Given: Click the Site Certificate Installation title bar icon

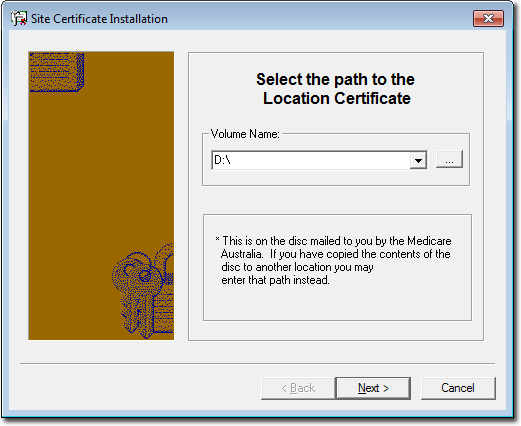Looking at the screenshot, I should 19,18.
